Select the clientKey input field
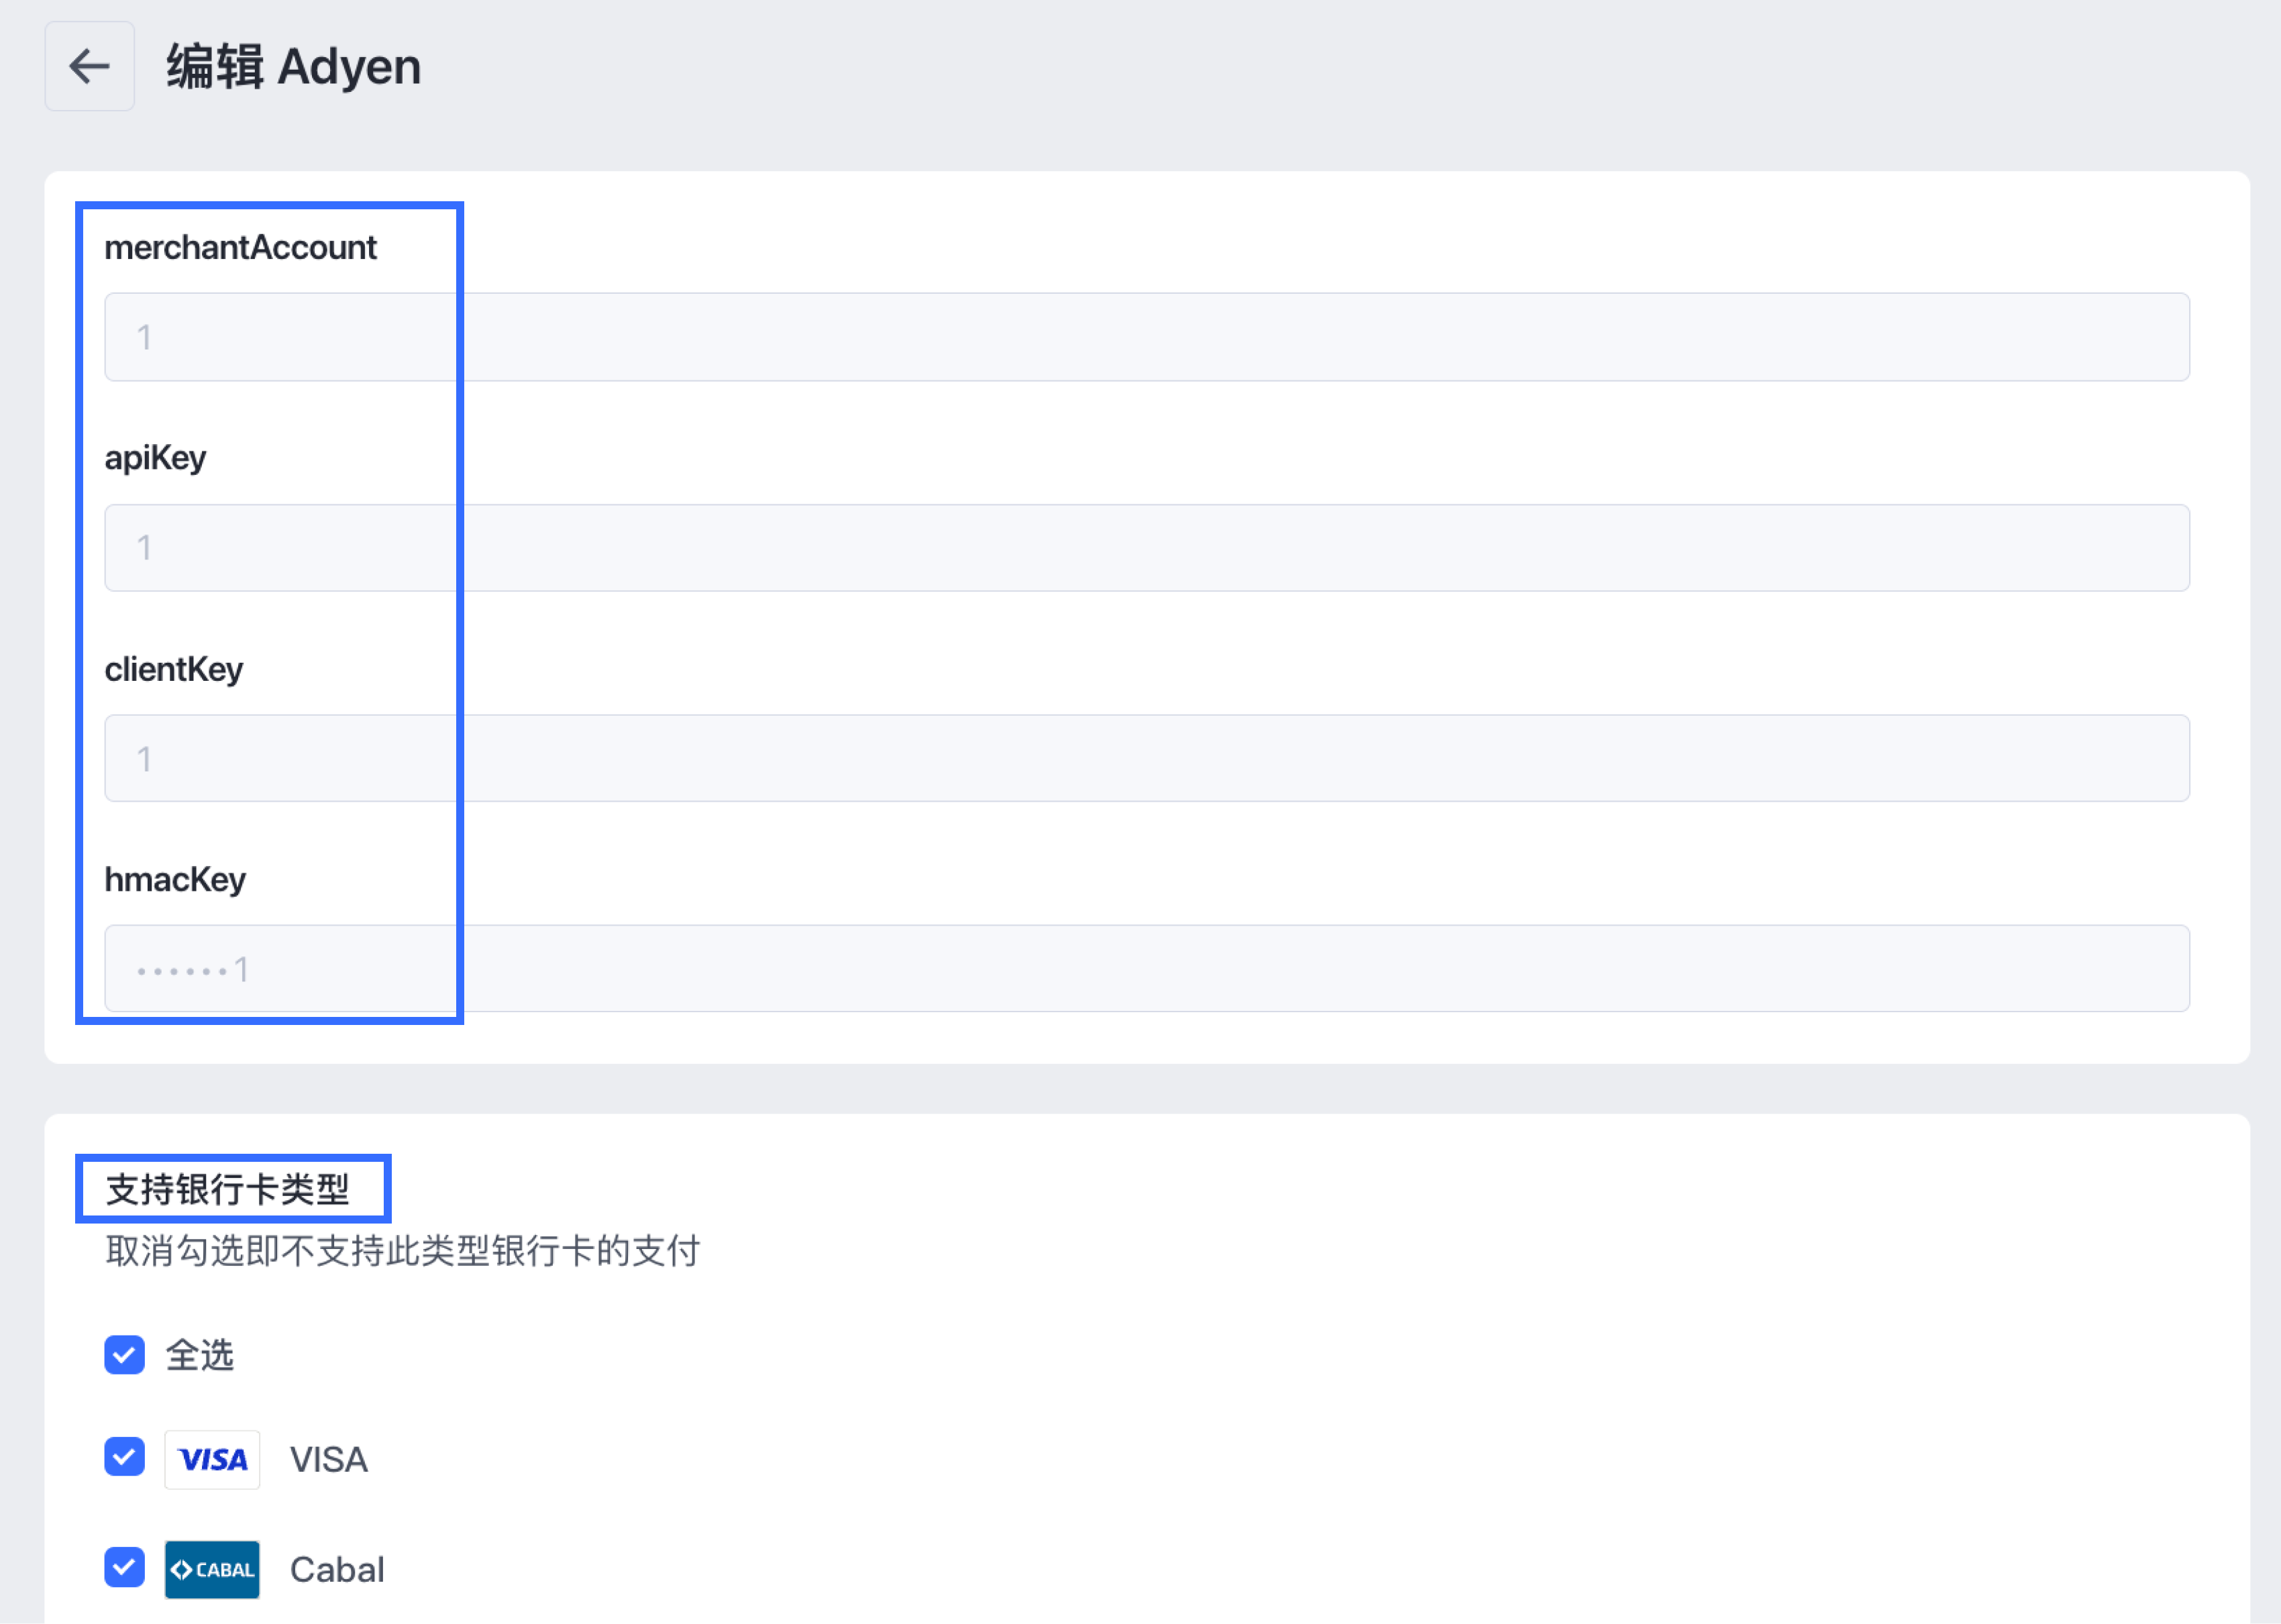The height and width of the screenshot is (1624, 2281). tap(1146, 758)
